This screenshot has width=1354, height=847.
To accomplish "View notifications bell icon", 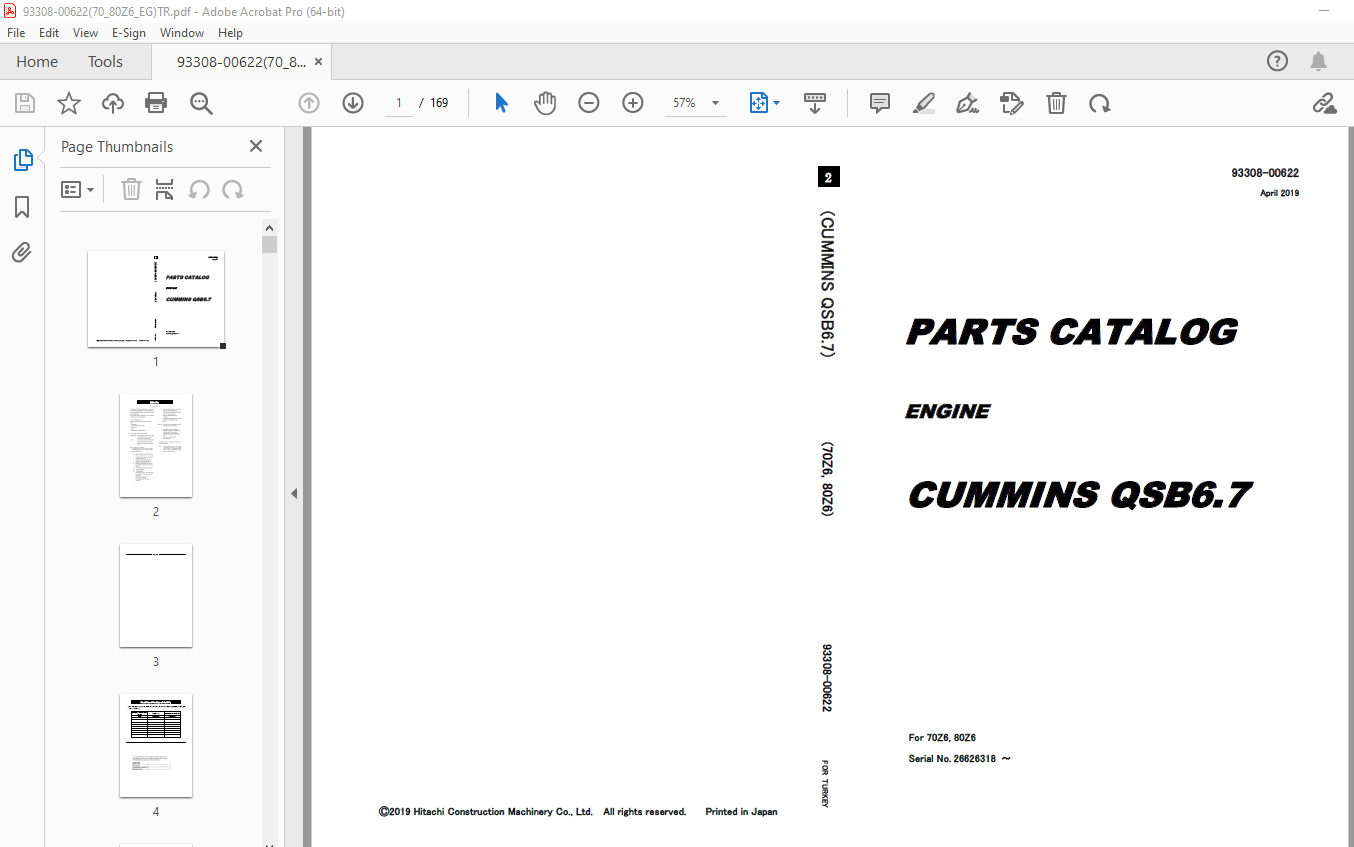I will point(1319,61).
